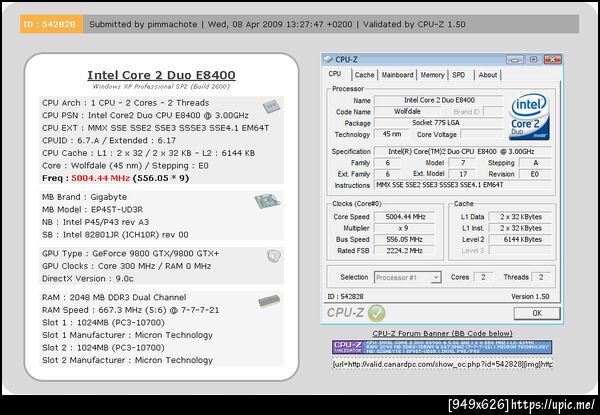Click 'GPU Clocks : Core 300 MHz' line
Viewport: 600px width, 415px height.
coord(127,266)
